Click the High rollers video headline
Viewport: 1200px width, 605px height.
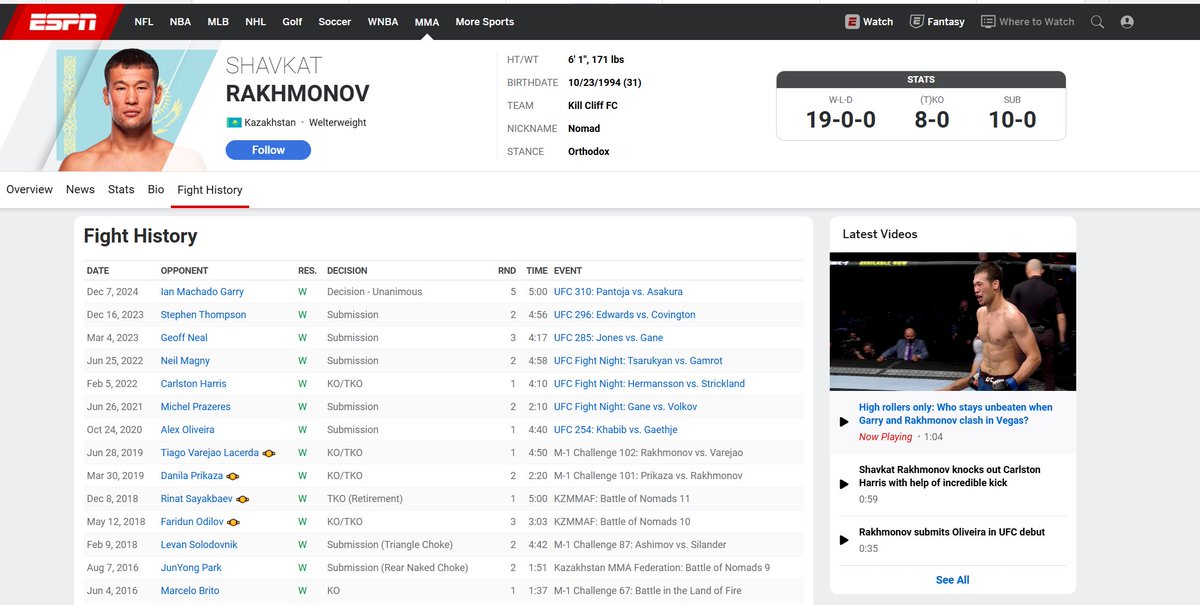click(x=956, y=414)
